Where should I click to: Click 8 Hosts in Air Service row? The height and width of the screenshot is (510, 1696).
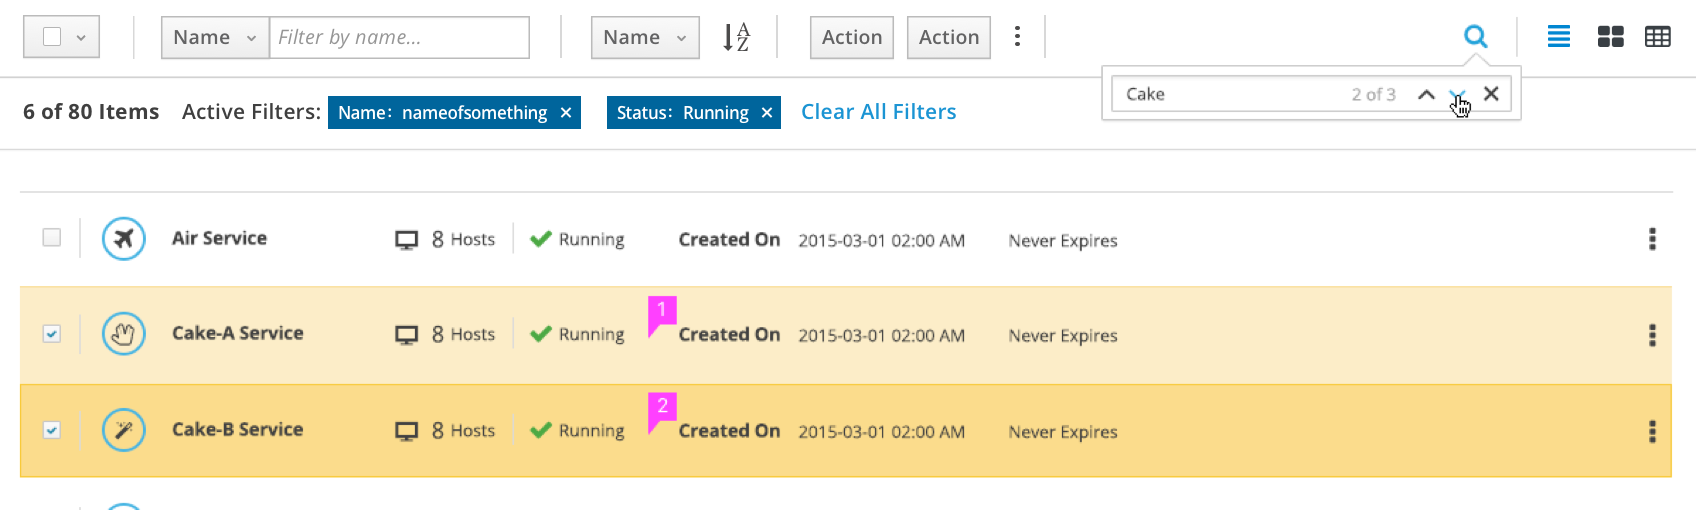pyautogui.click(x=463, y=240)
